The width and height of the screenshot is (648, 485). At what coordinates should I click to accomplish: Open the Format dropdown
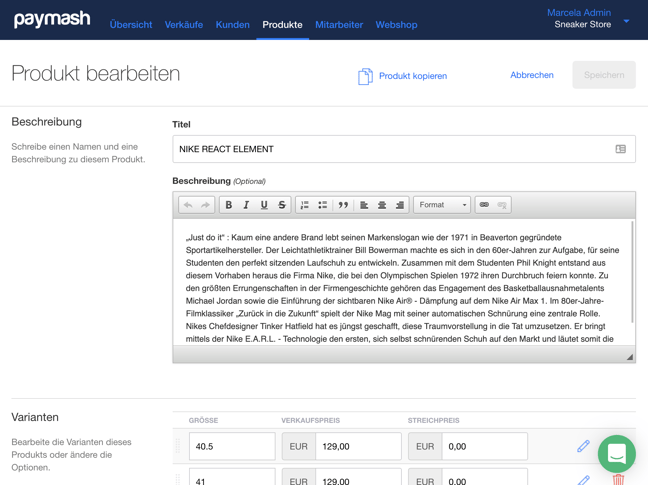pos(442,205)
